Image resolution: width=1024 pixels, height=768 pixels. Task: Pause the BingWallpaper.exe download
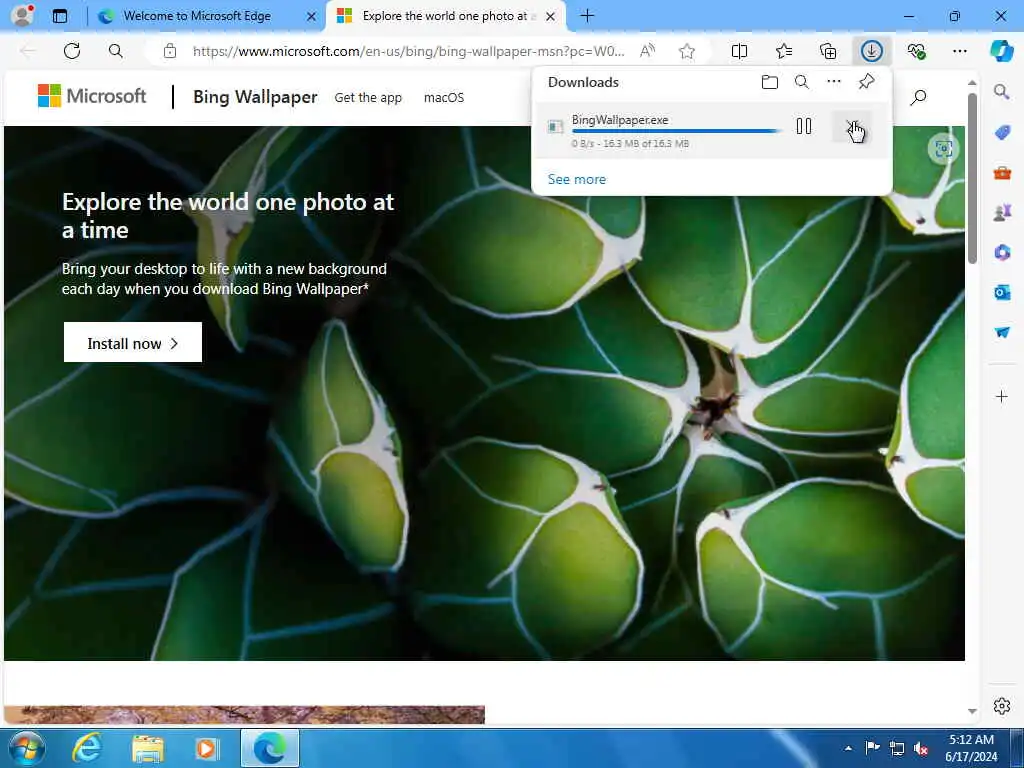(804, 127)
